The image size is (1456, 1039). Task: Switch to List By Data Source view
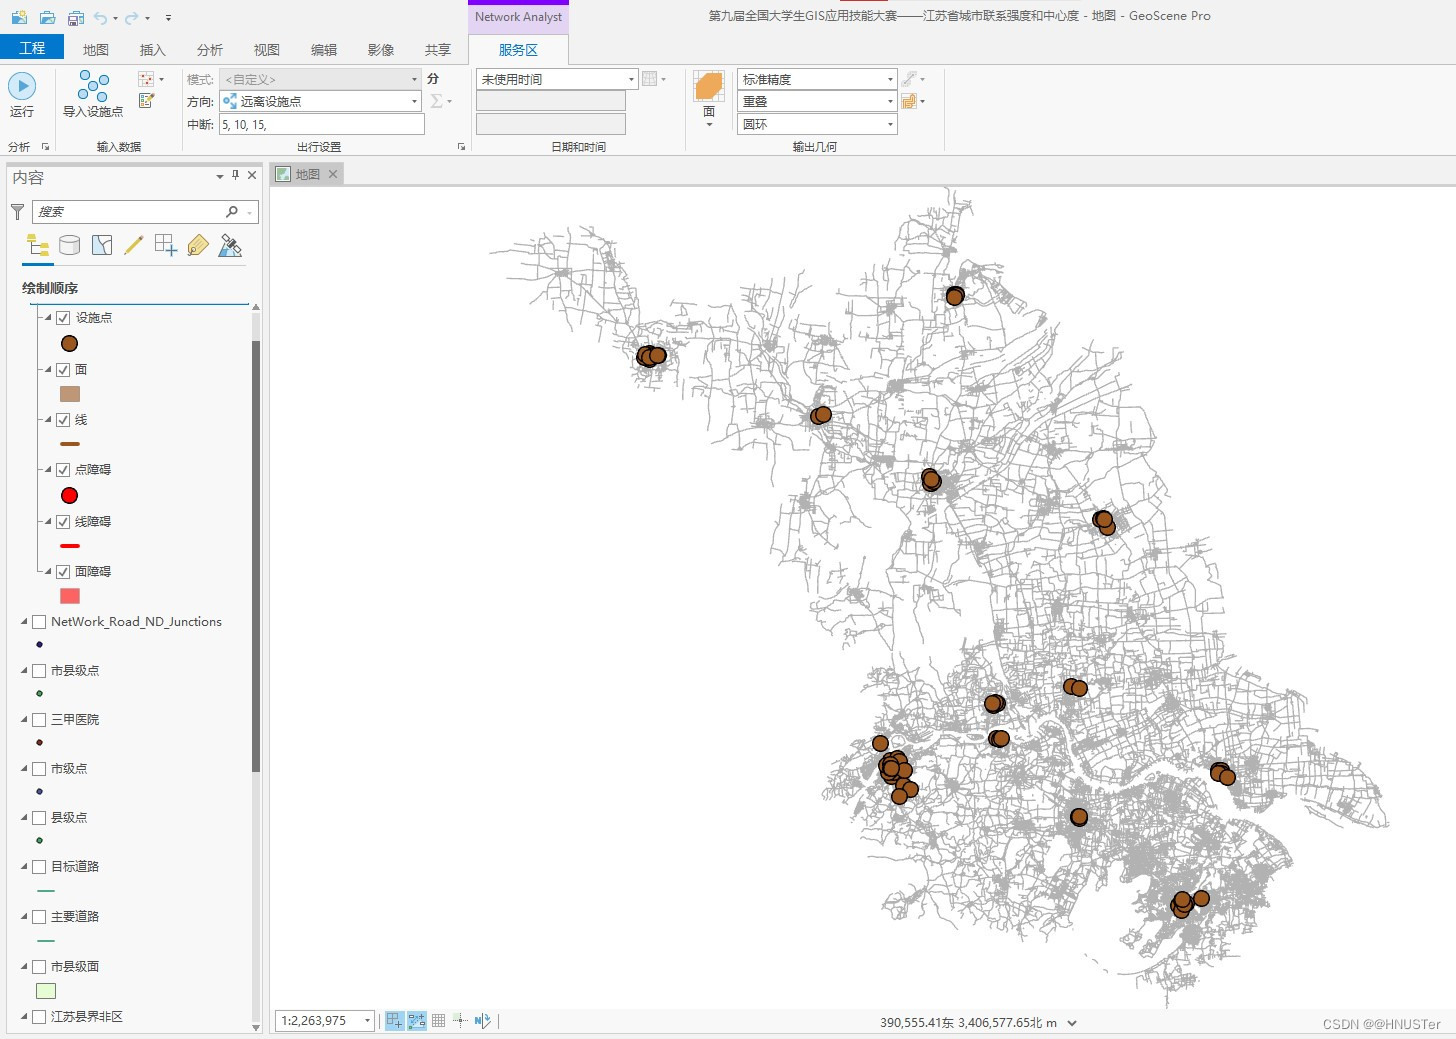coord(69,245)
